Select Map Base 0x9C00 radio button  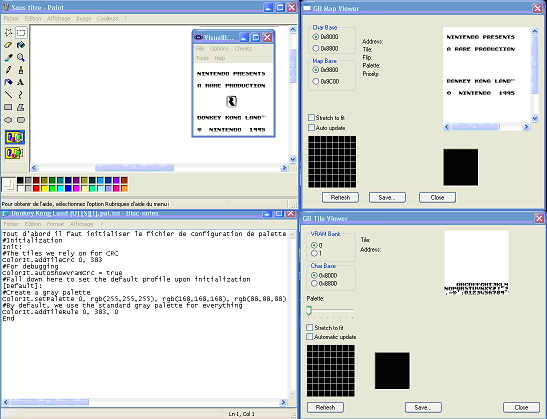[316, 81]
